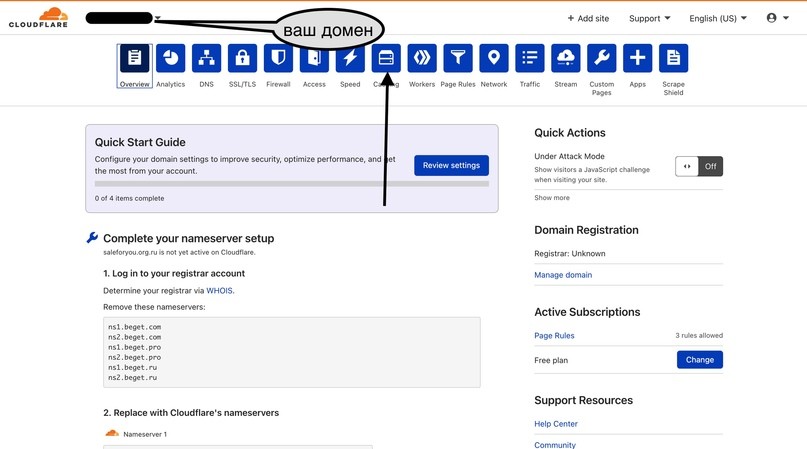Open the Network location pin icon
The image size is (807, 449).
tap(494, 58)
